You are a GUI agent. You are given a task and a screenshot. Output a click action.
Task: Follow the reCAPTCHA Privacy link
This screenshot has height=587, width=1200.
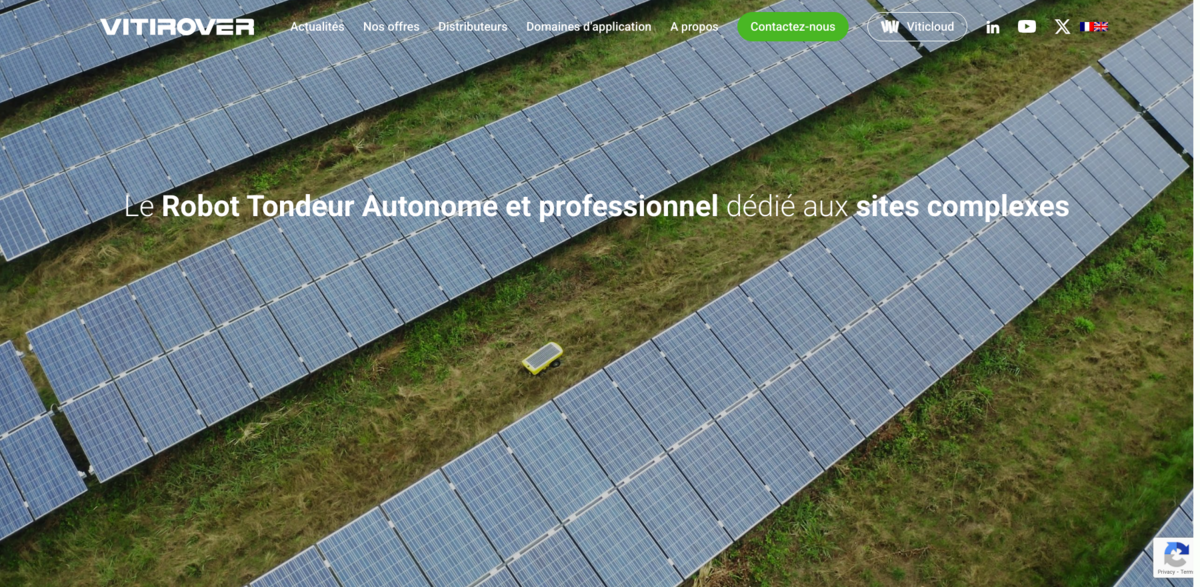click(x=1166, y=572)
